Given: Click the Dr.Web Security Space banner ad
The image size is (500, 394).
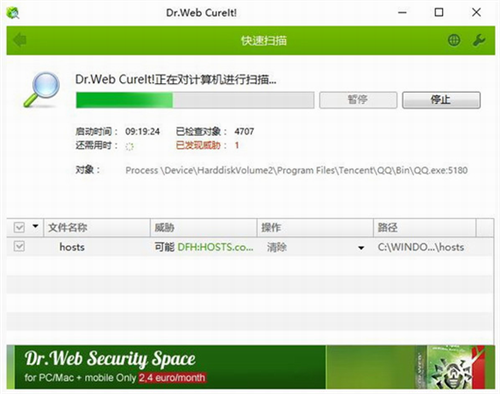Looking at the screenshot, I should click(x=251, y=367).
